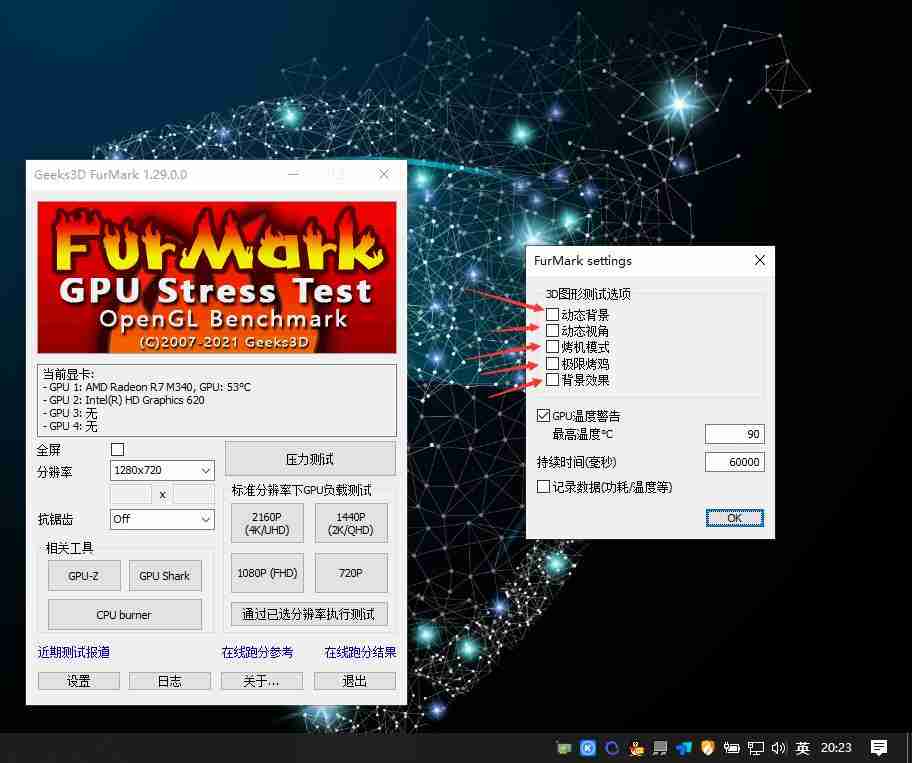This screenshot has height=763, width=912.
Task: Tick the 动态视角 option
Action: tap(553, 331)
